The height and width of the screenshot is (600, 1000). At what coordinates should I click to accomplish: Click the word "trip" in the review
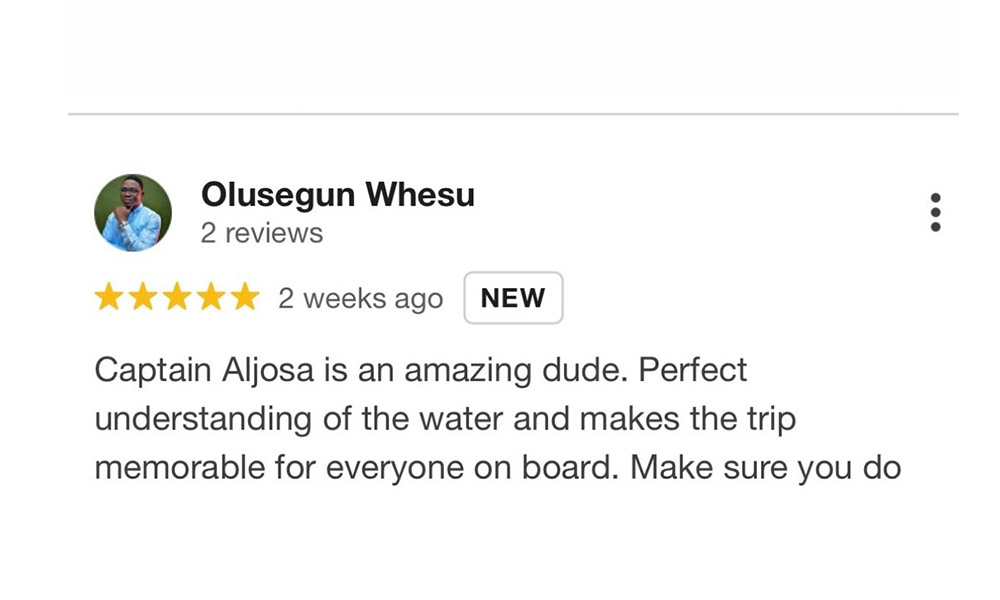pyautogui.click(x=770, y=419)
